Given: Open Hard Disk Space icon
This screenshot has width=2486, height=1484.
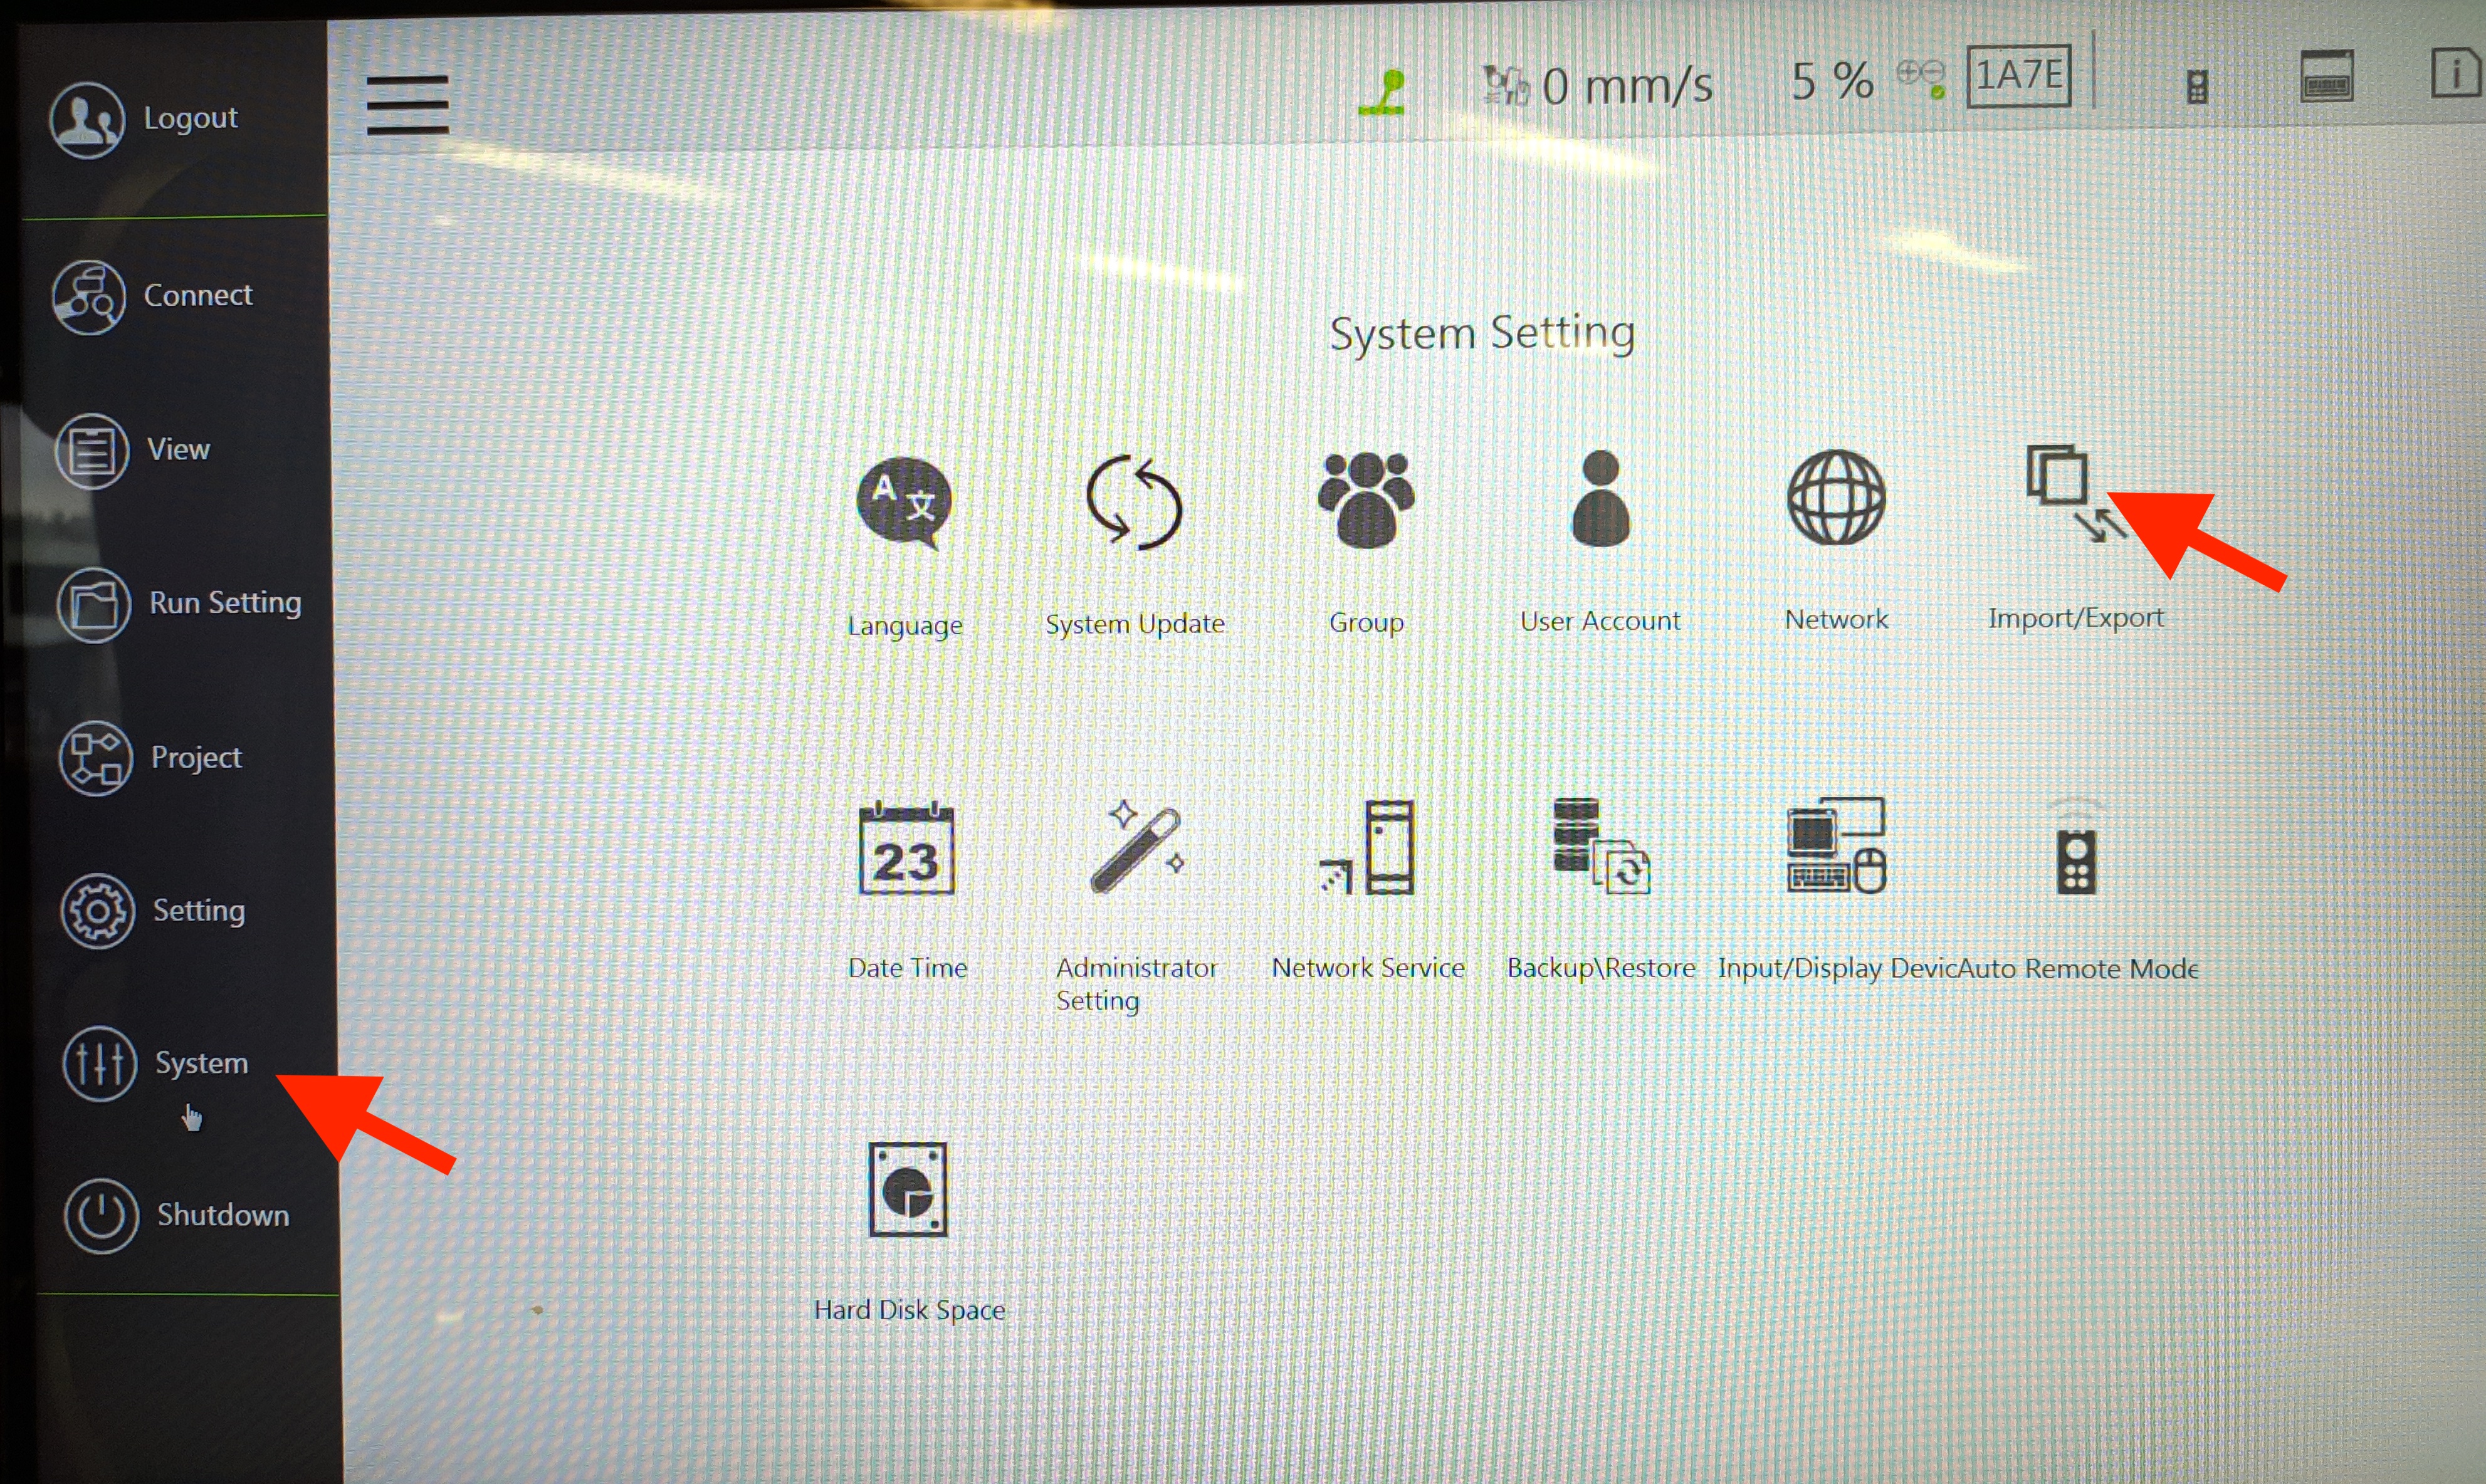Looking at the screenshot, I should click(907, 1190).
